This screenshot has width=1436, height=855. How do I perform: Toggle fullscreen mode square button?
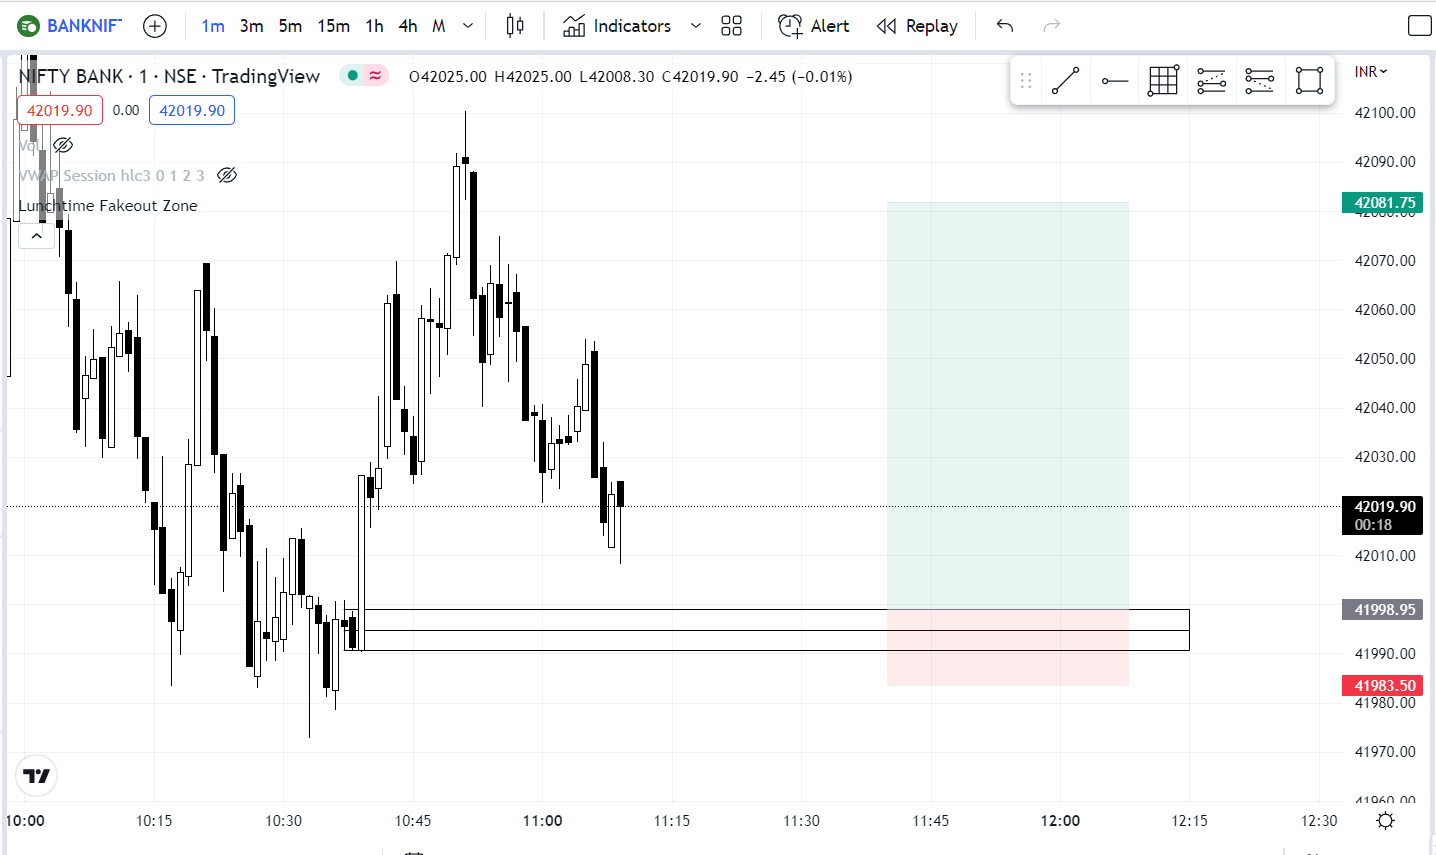tap(1419, 26)
